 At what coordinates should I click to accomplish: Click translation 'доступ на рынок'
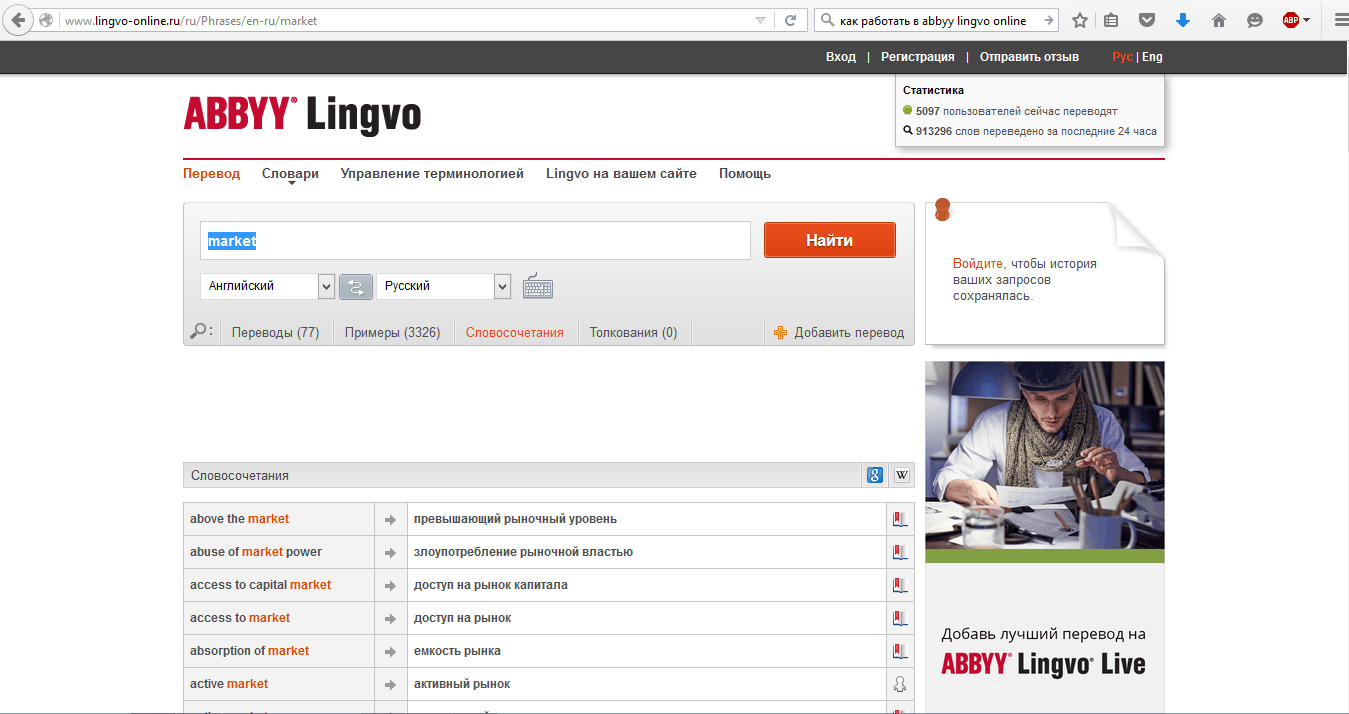click(462, 618)
